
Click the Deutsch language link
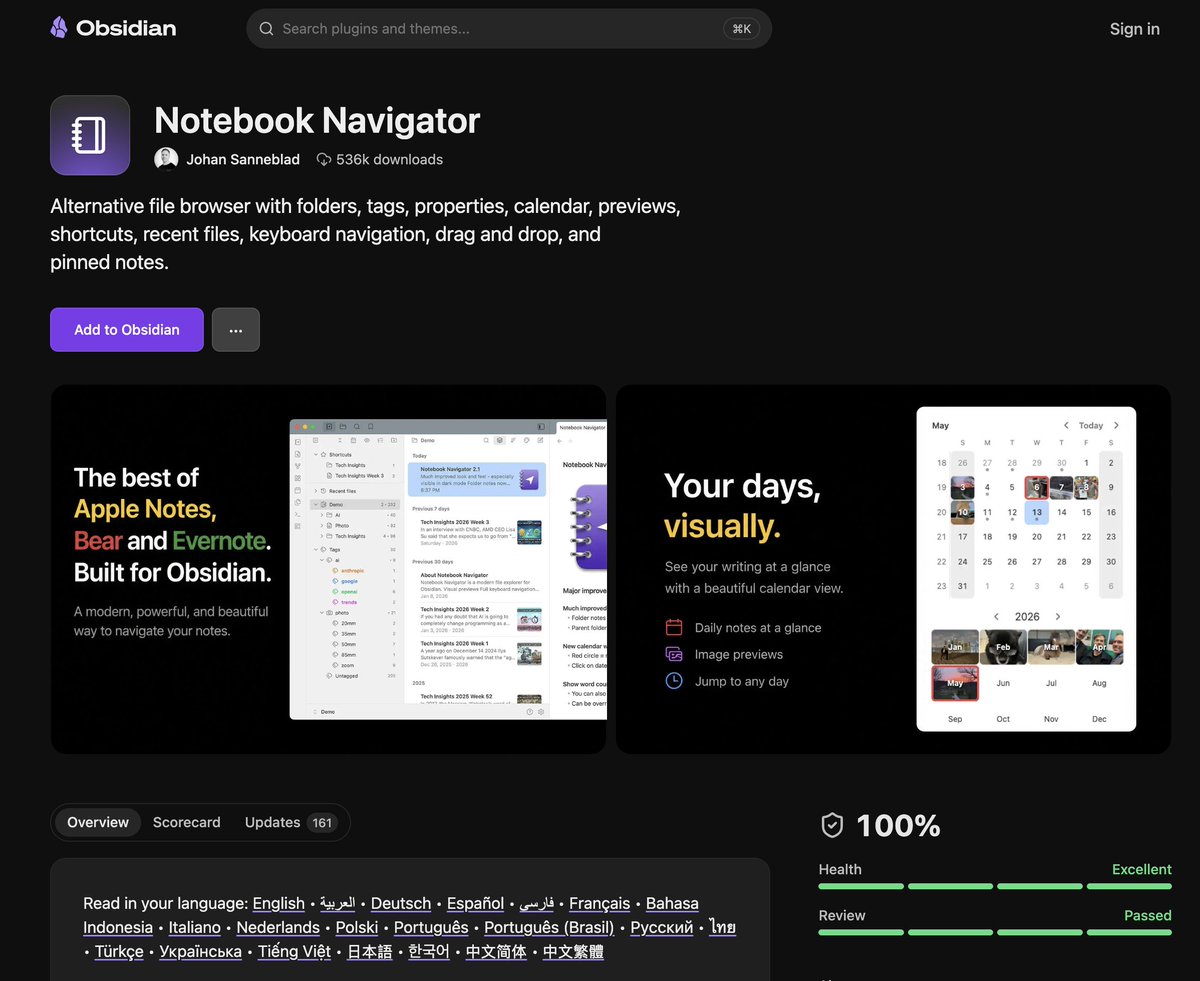pos(401,903)
